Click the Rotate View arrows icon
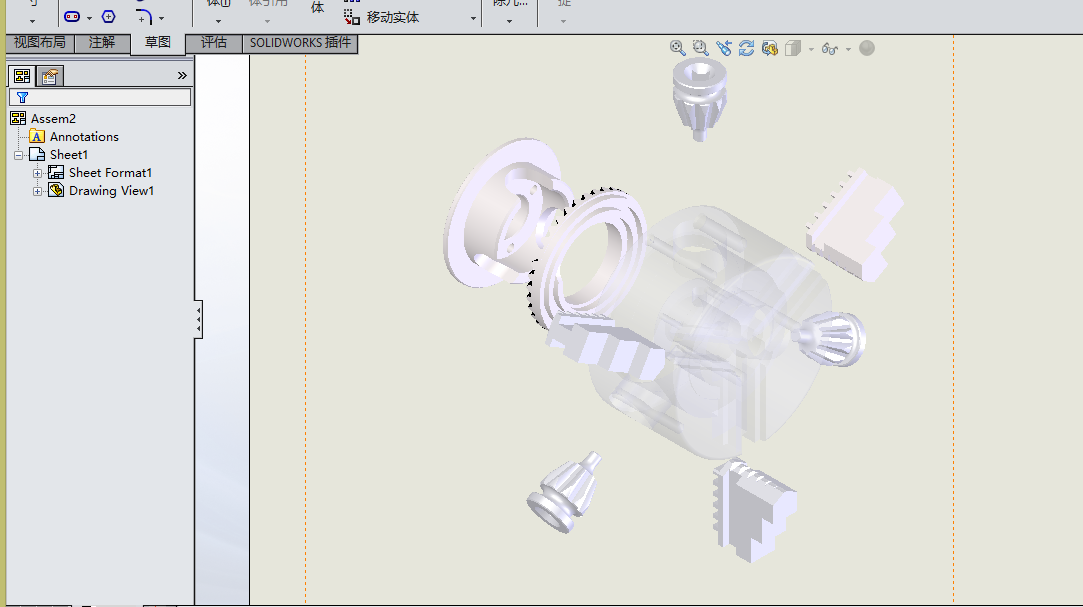The height and width of the screenshot is (607, 1083). click(747, 48)
